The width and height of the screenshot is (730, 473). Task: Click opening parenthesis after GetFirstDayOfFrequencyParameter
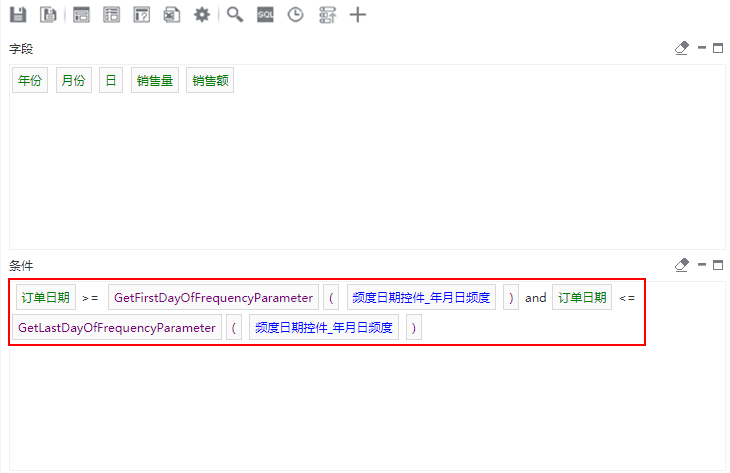coord(331,297)
